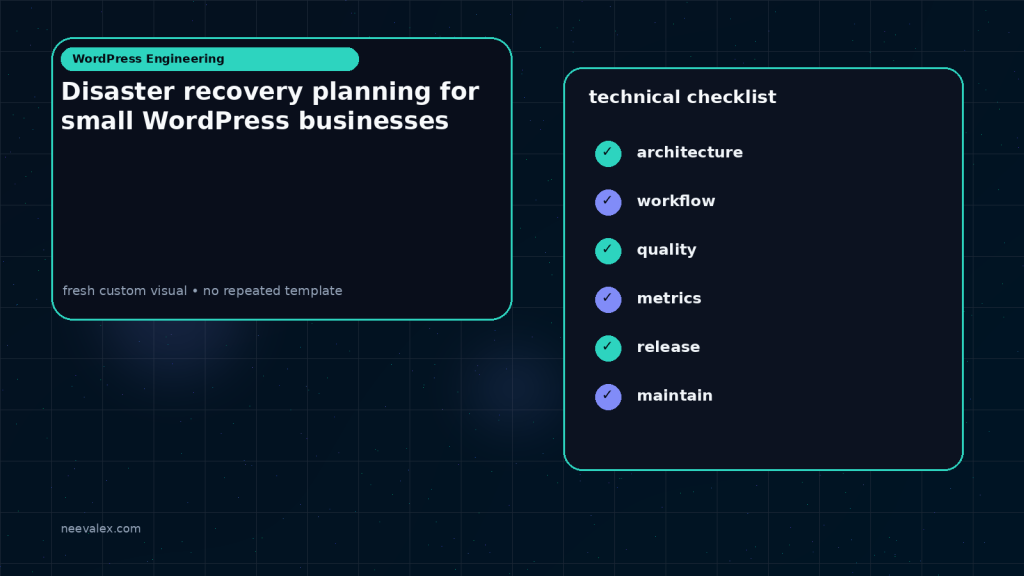Viewport: 1024px width, 576px height.
Task: Click the "release" checklist label
Action: tap(668, 347)
